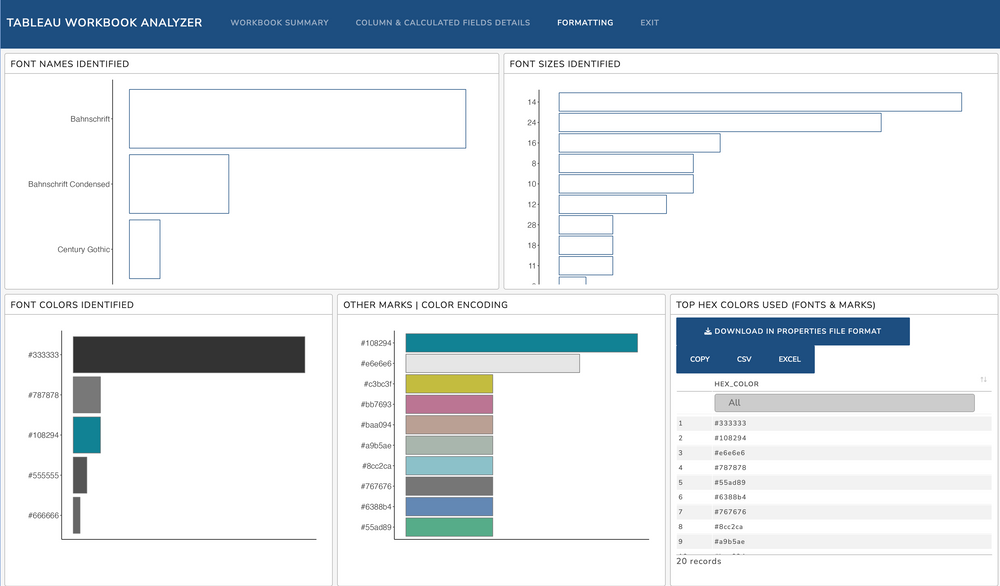Viewport: 1000px width, 586px height.
Task: Click the #767676 marks color bar
Action: (450, 486)
